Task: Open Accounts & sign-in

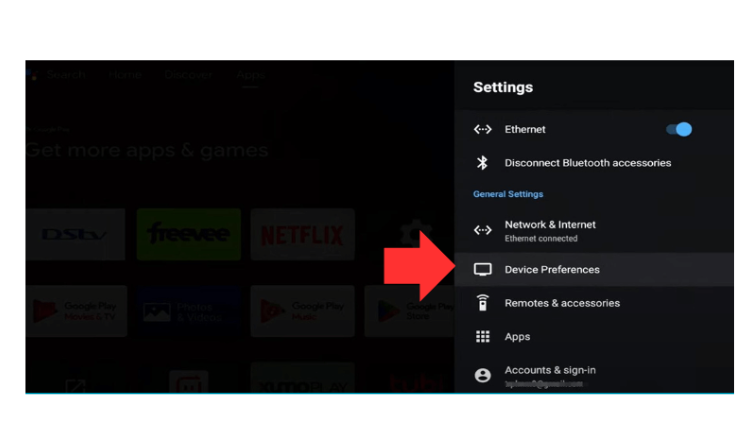Action: (594, 375)
